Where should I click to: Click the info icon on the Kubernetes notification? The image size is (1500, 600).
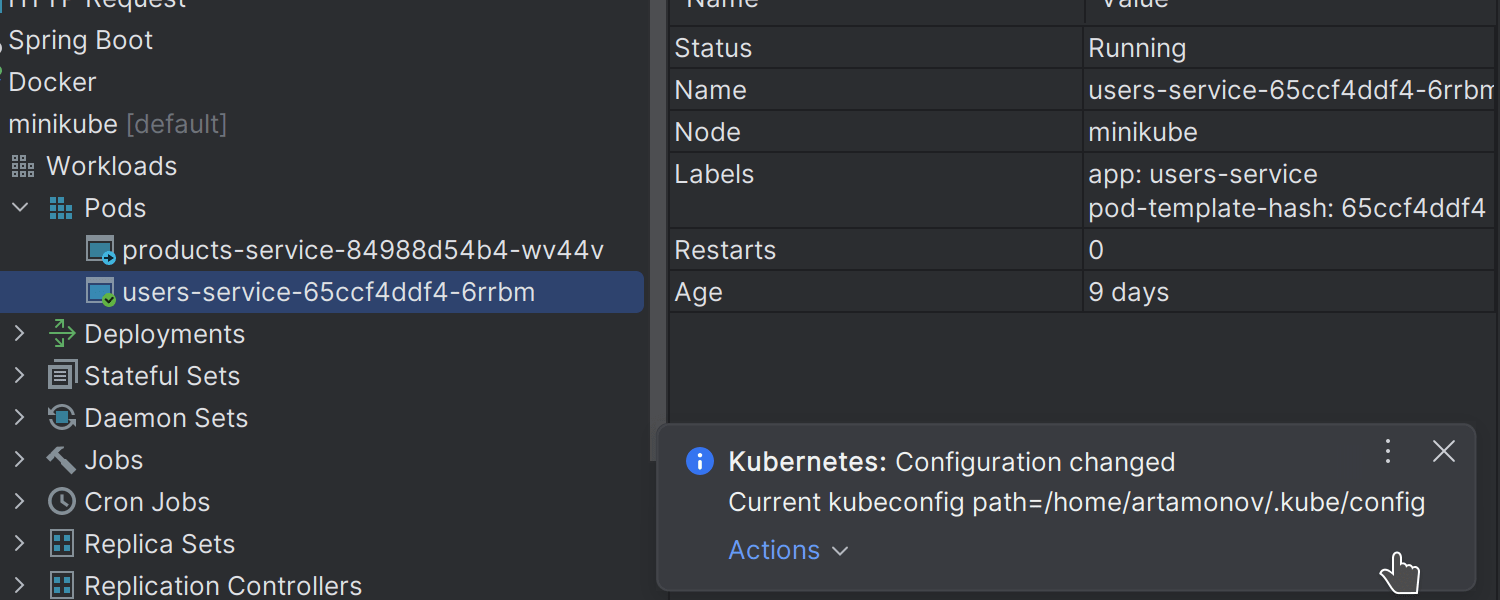(x=700, y=461)
